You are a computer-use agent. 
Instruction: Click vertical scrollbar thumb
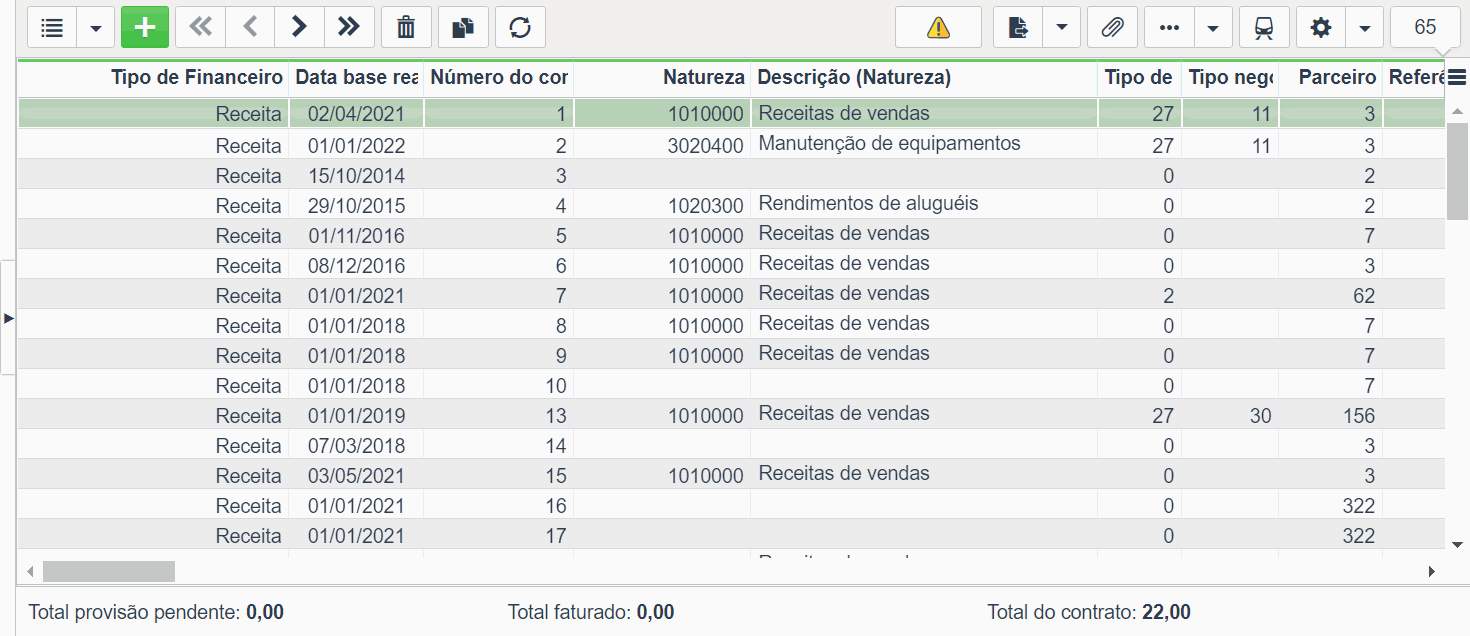(x=1457, y=171)
